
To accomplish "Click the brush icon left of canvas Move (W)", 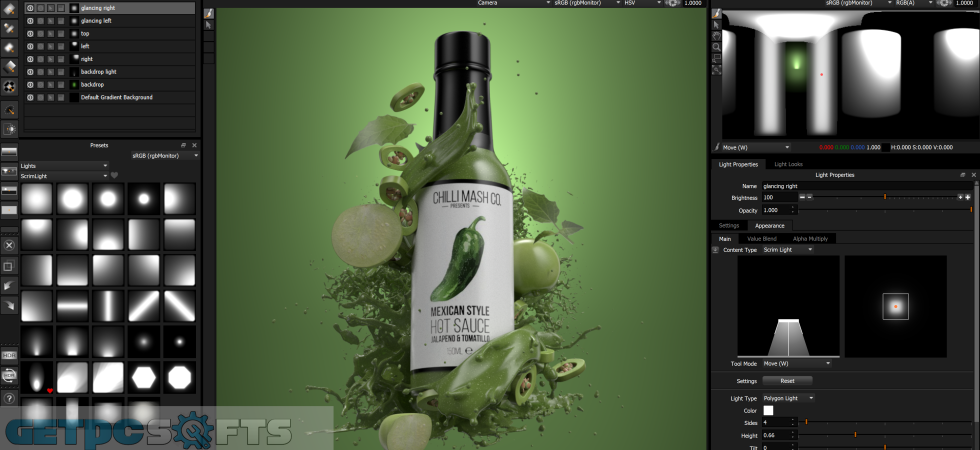I will click(x=716, y=148).
